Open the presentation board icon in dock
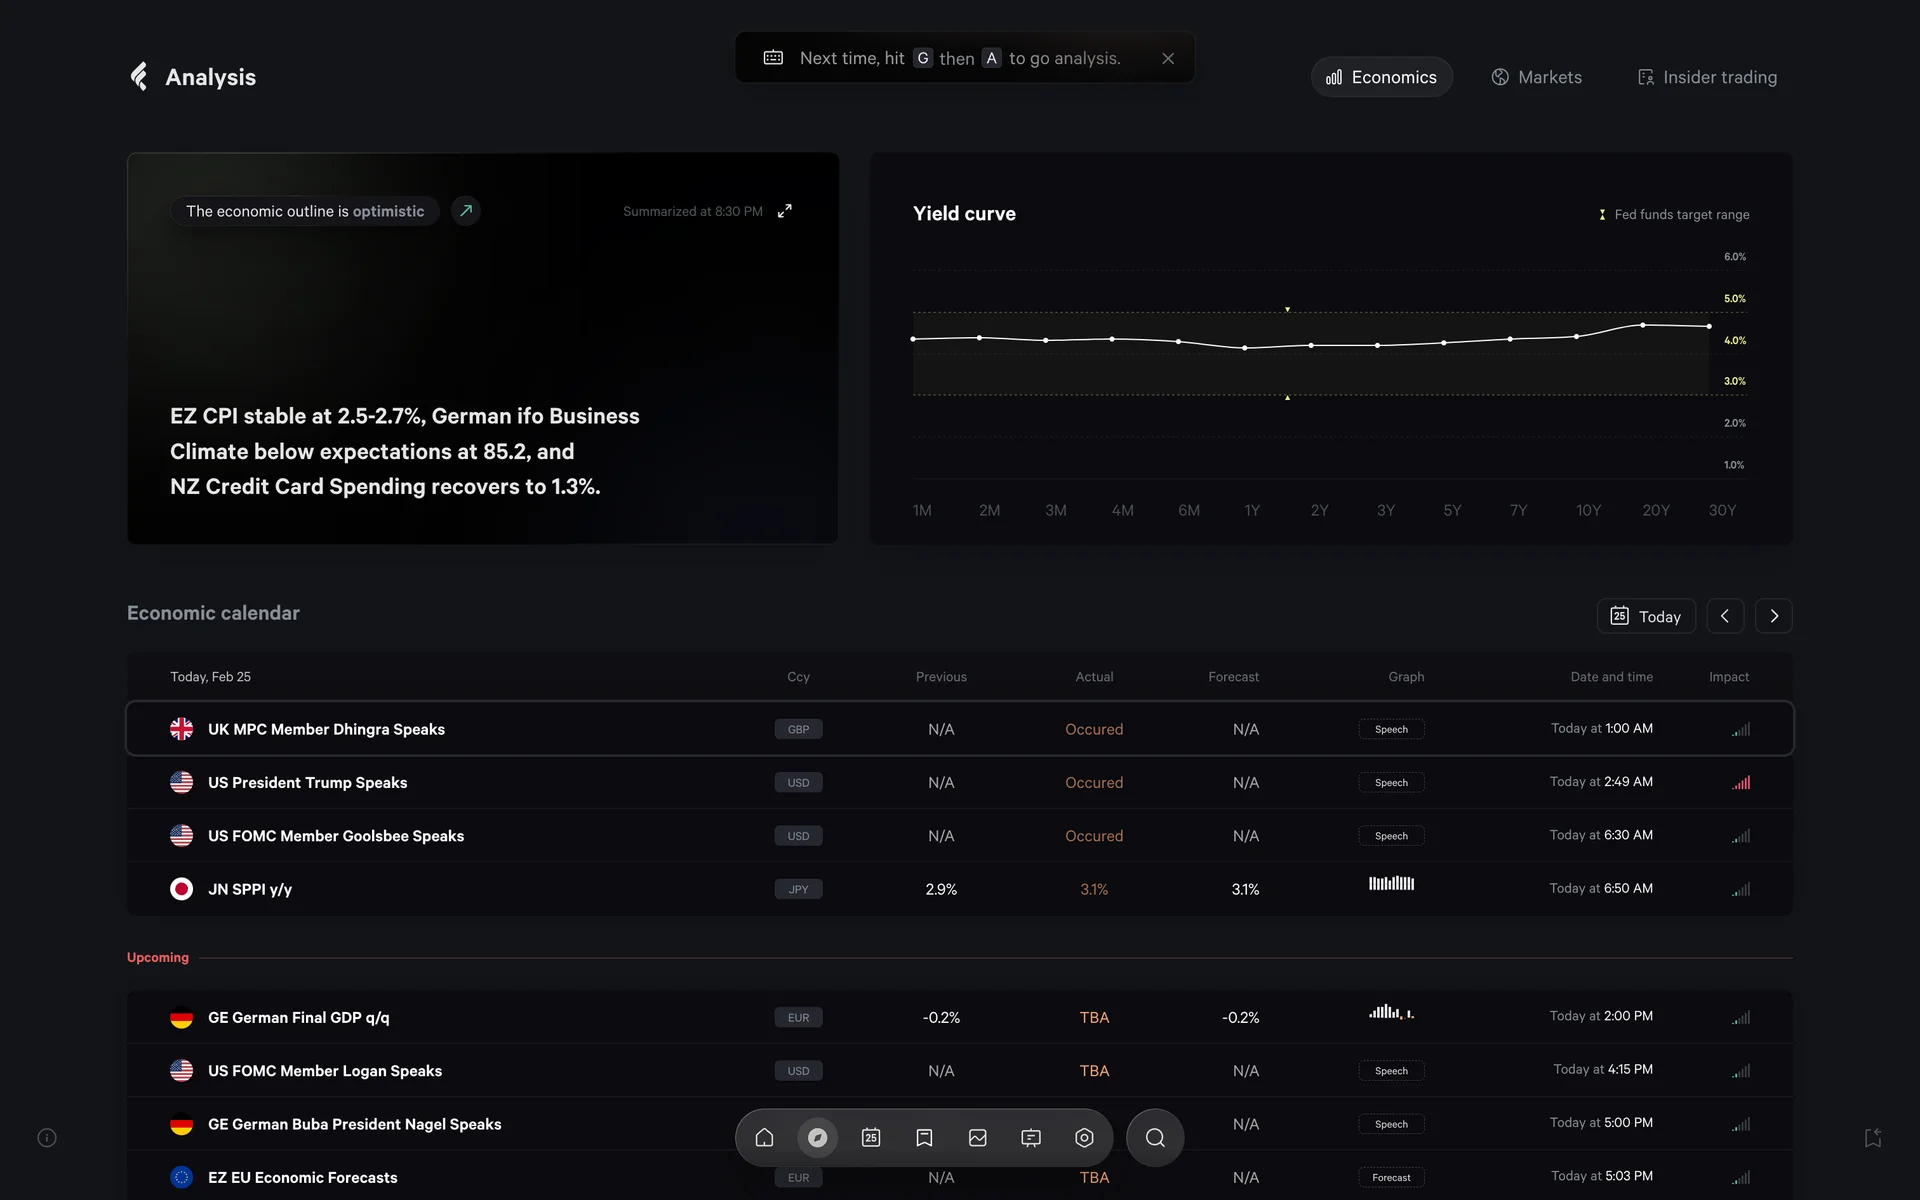 point(1031,1137)
